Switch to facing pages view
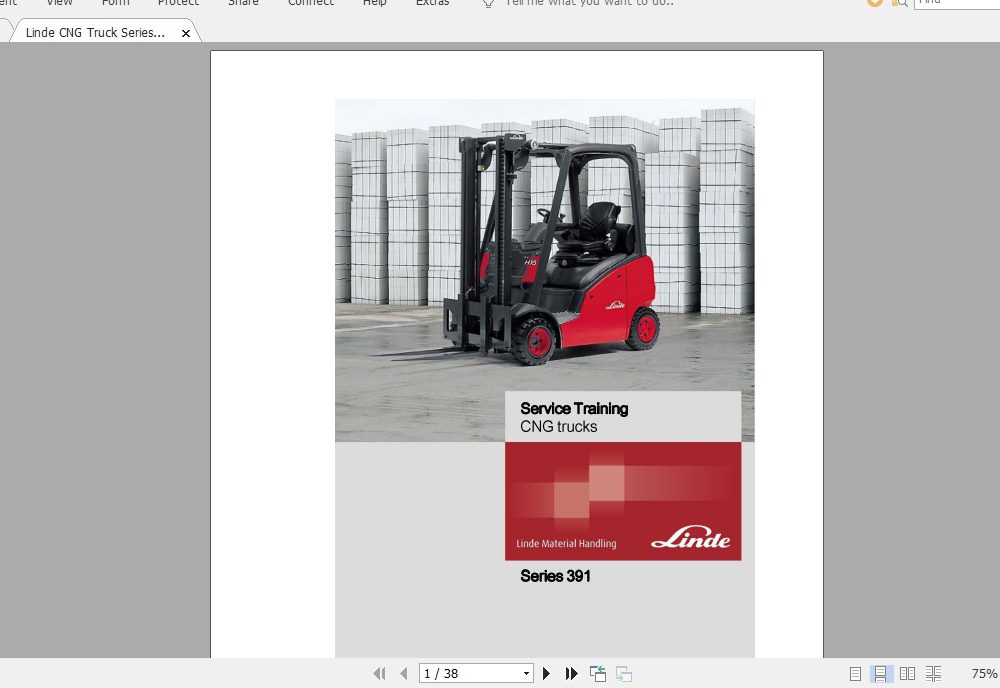This screenshot has width=1000, height=688. click(907, 674)
